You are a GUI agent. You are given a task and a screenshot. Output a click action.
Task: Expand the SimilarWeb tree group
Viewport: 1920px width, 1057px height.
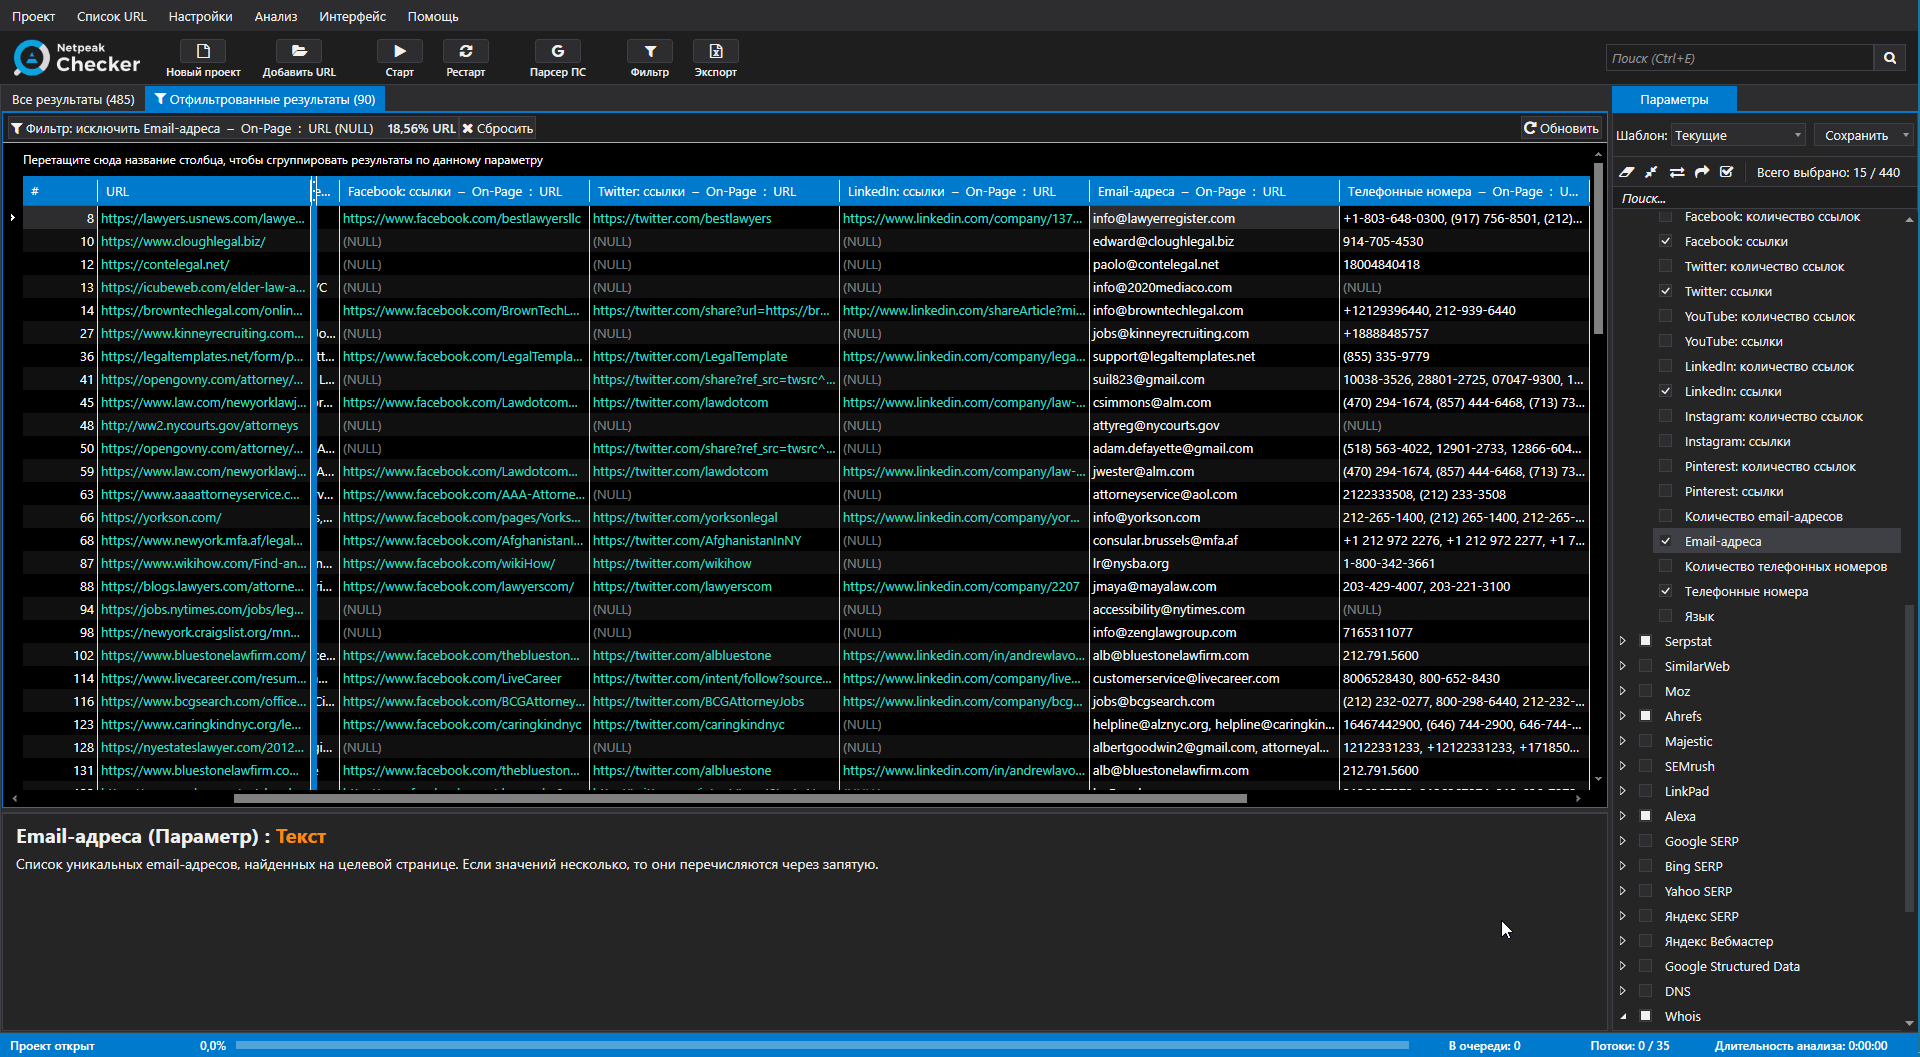(x=1622, y=666)
